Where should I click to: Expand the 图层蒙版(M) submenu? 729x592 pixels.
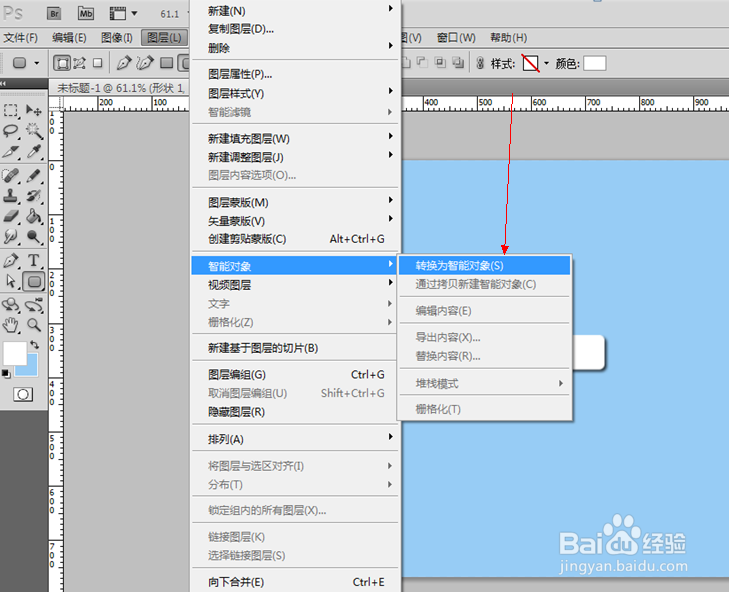click(296, 202)
